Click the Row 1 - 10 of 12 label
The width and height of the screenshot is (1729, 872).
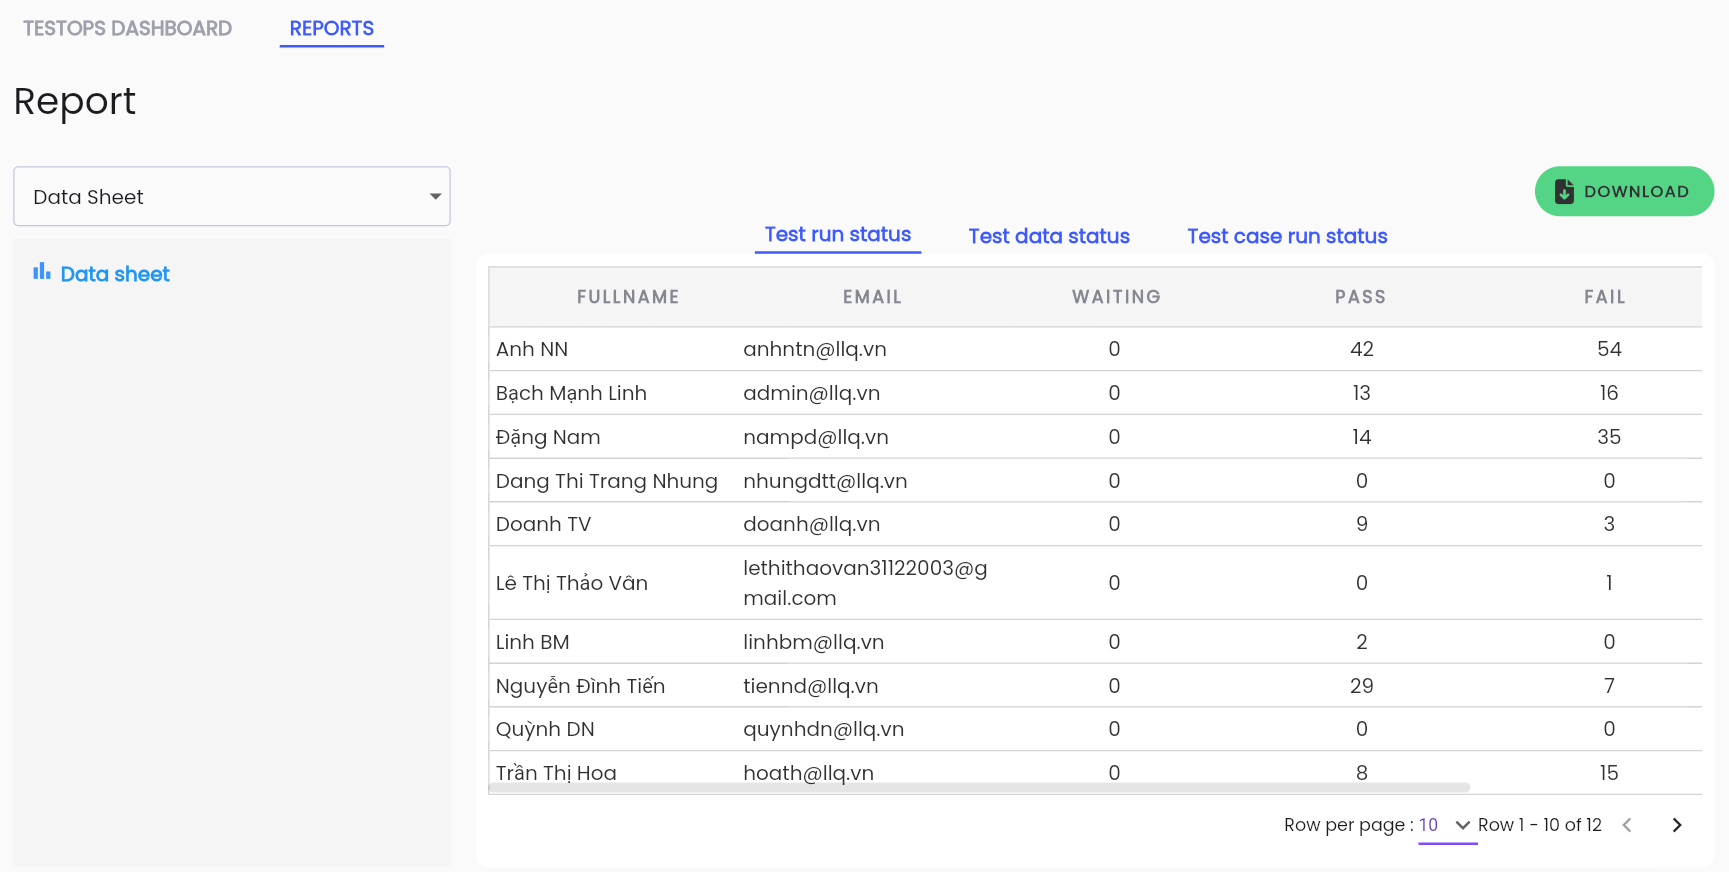(x=1540, y=825)
